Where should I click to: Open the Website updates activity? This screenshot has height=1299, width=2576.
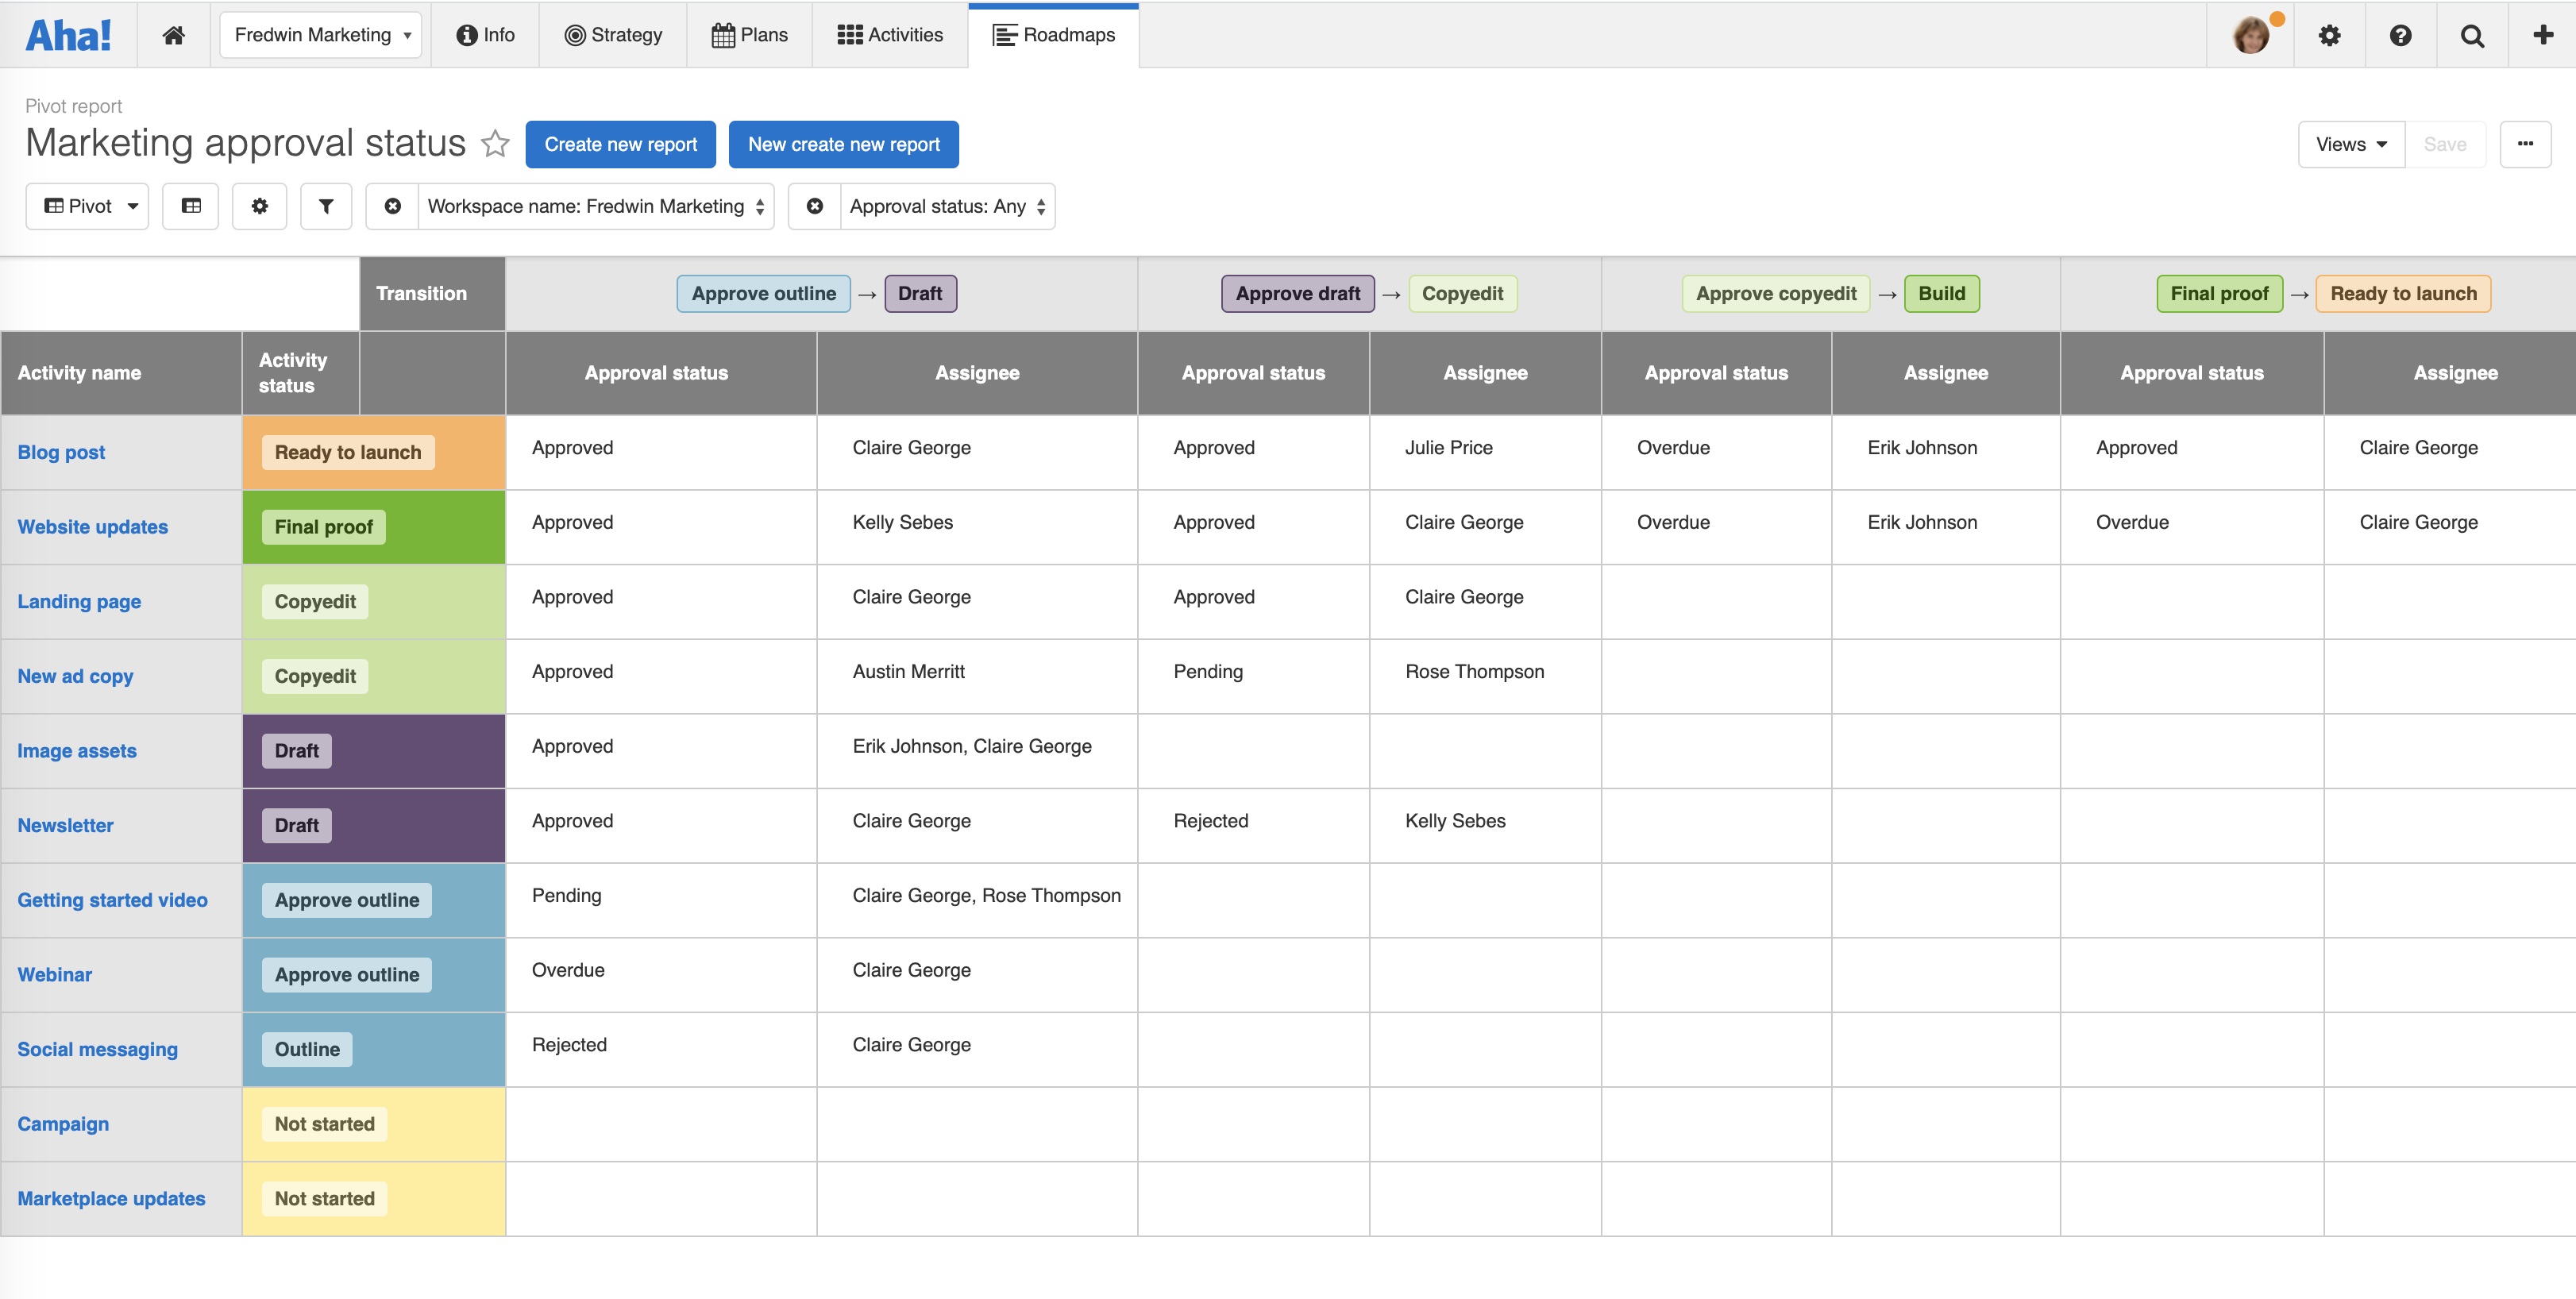click(93, 527)
